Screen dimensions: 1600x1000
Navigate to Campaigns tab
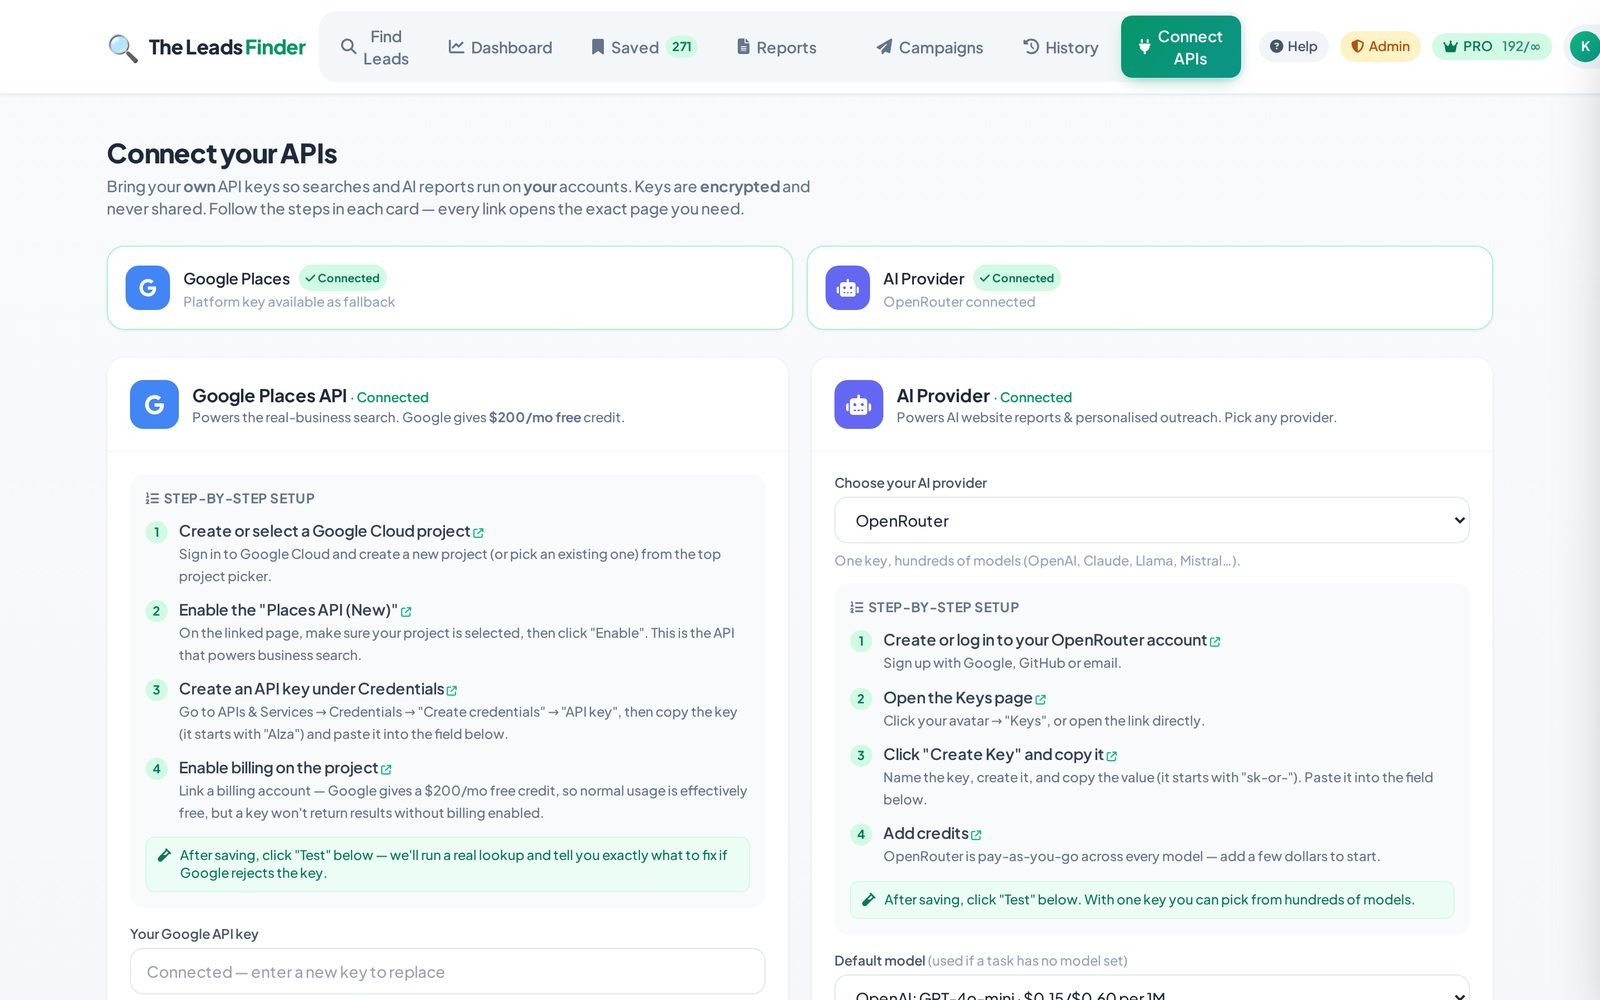tap(930, 48)
